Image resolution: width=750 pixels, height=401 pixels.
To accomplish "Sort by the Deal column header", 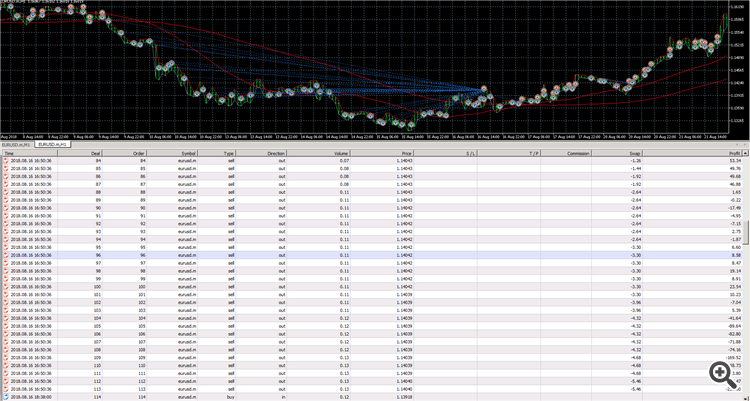I will click(80, 154).
